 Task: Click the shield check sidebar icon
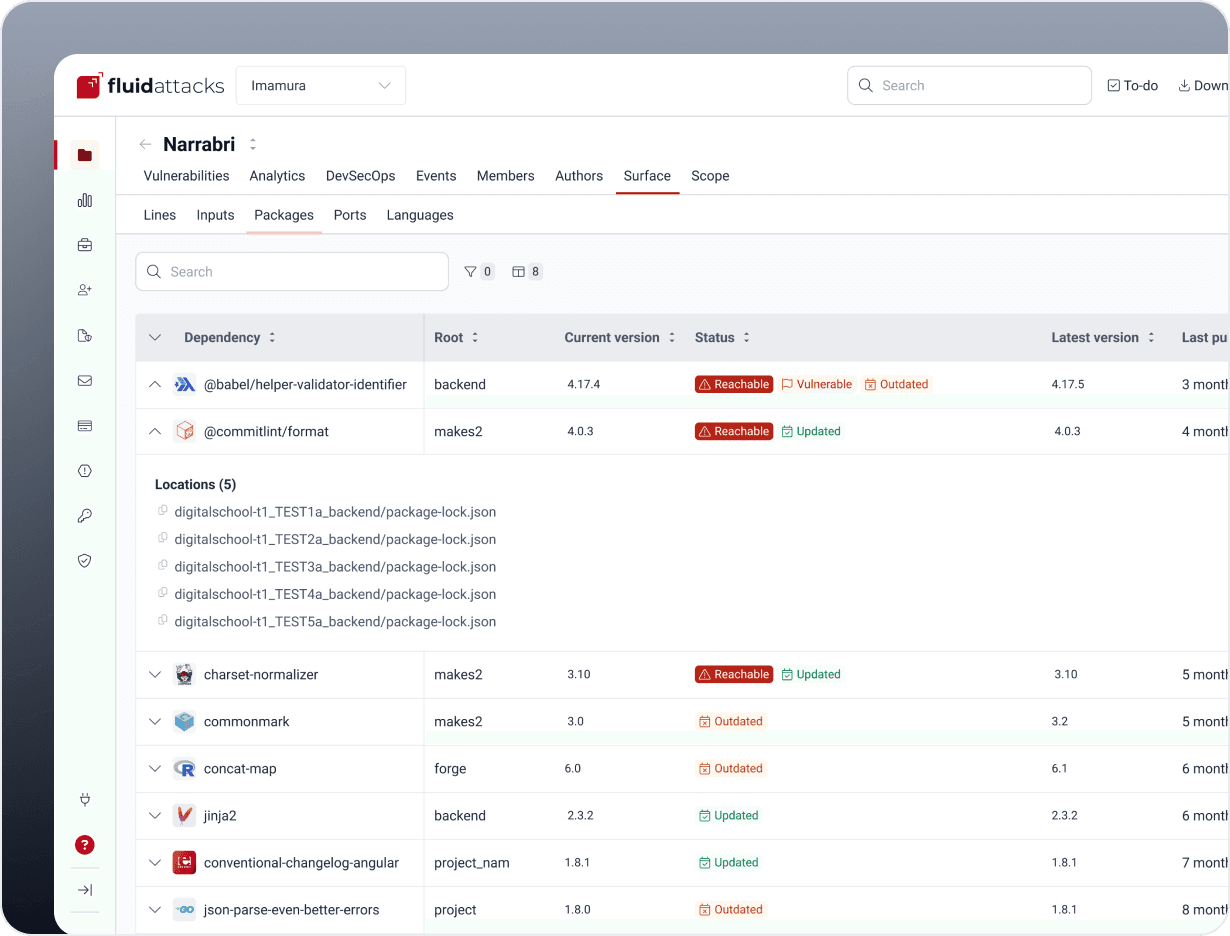point(85,561)
